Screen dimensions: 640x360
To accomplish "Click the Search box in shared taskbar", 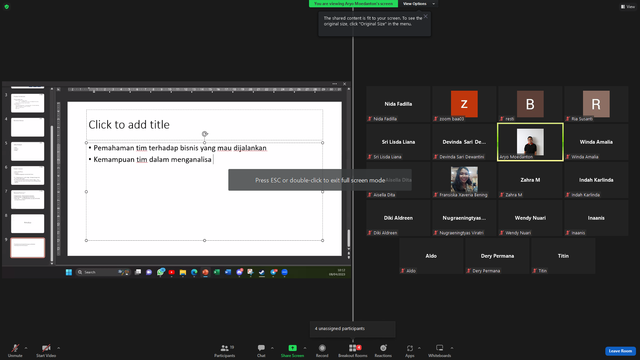I will (x=103, y=272).
